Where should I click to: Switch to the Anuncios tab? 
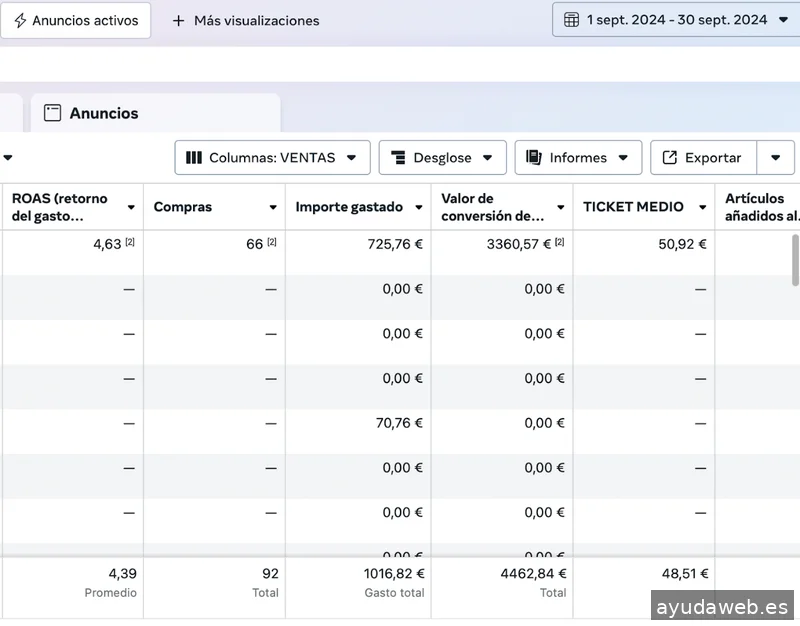pos(103,113)
